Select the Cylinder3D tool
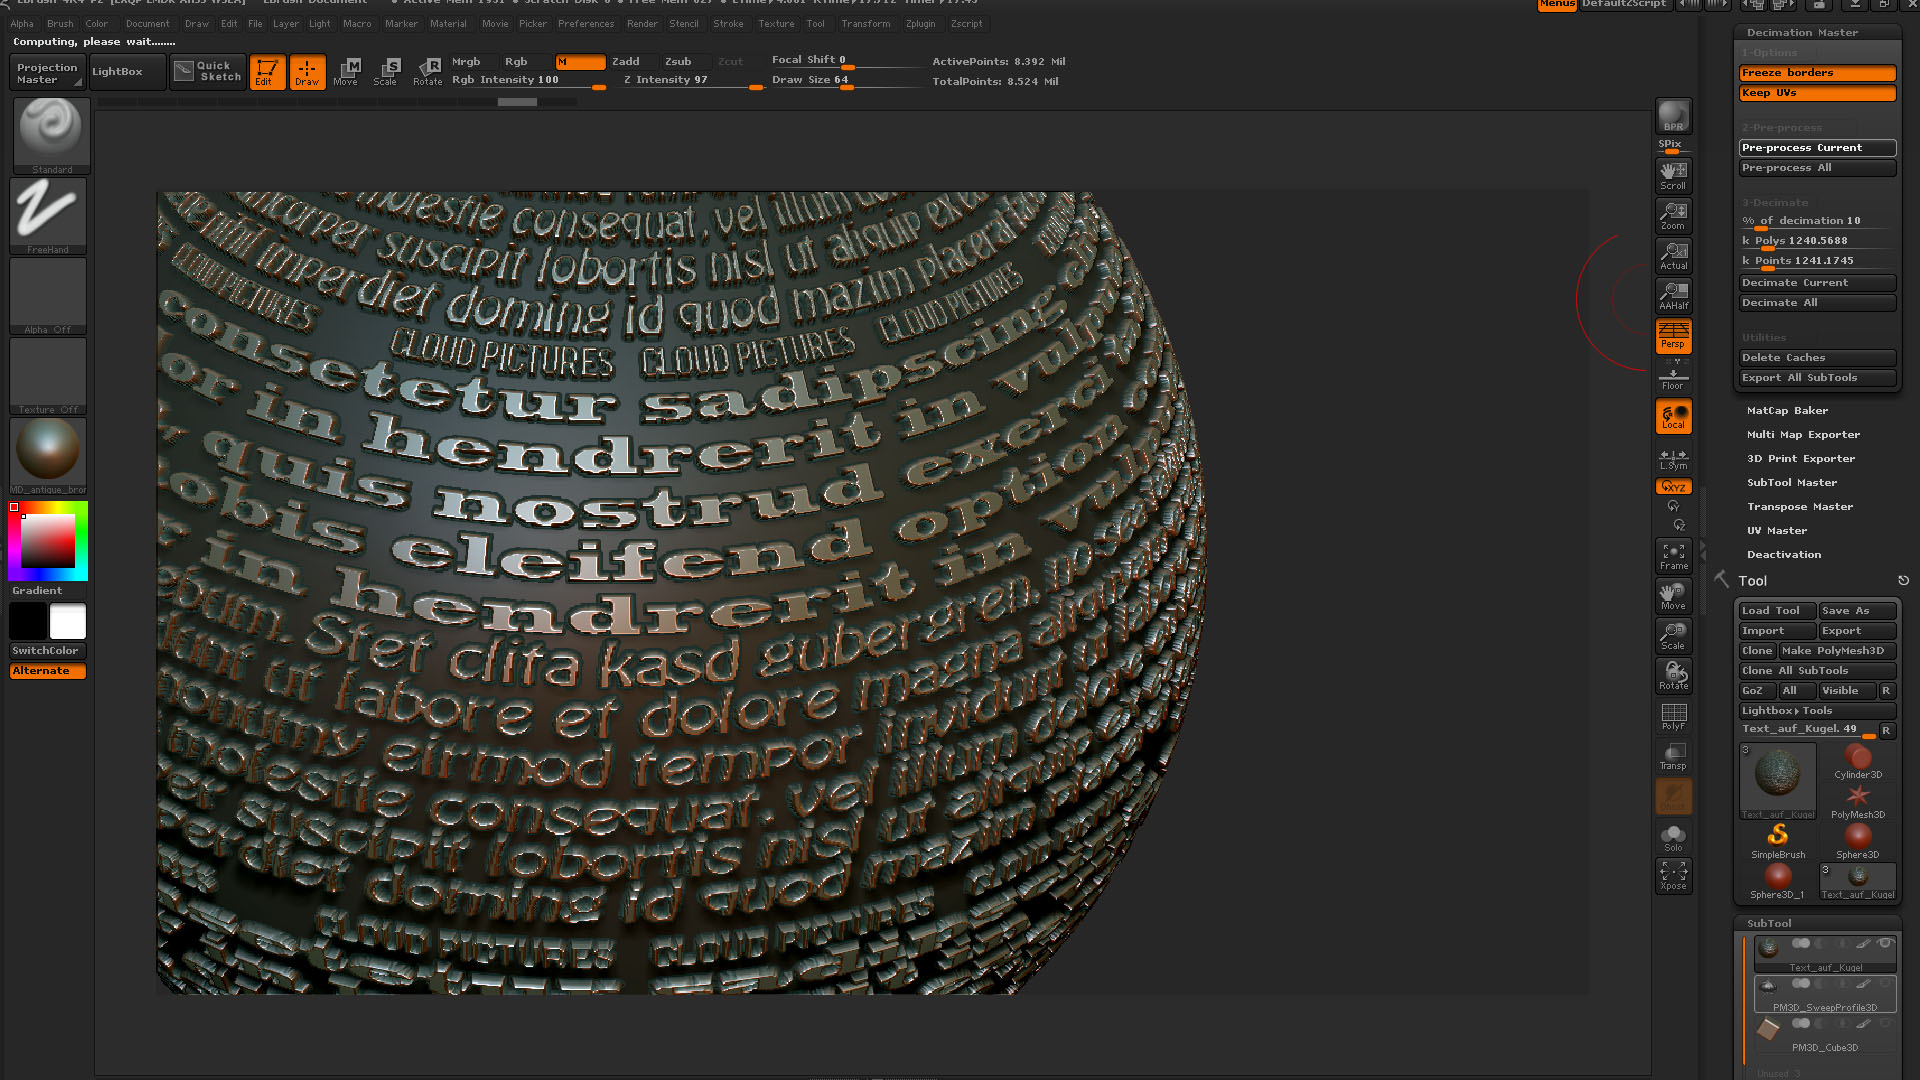This screenshot has width=1920, height=1080. click(1857, 762)
